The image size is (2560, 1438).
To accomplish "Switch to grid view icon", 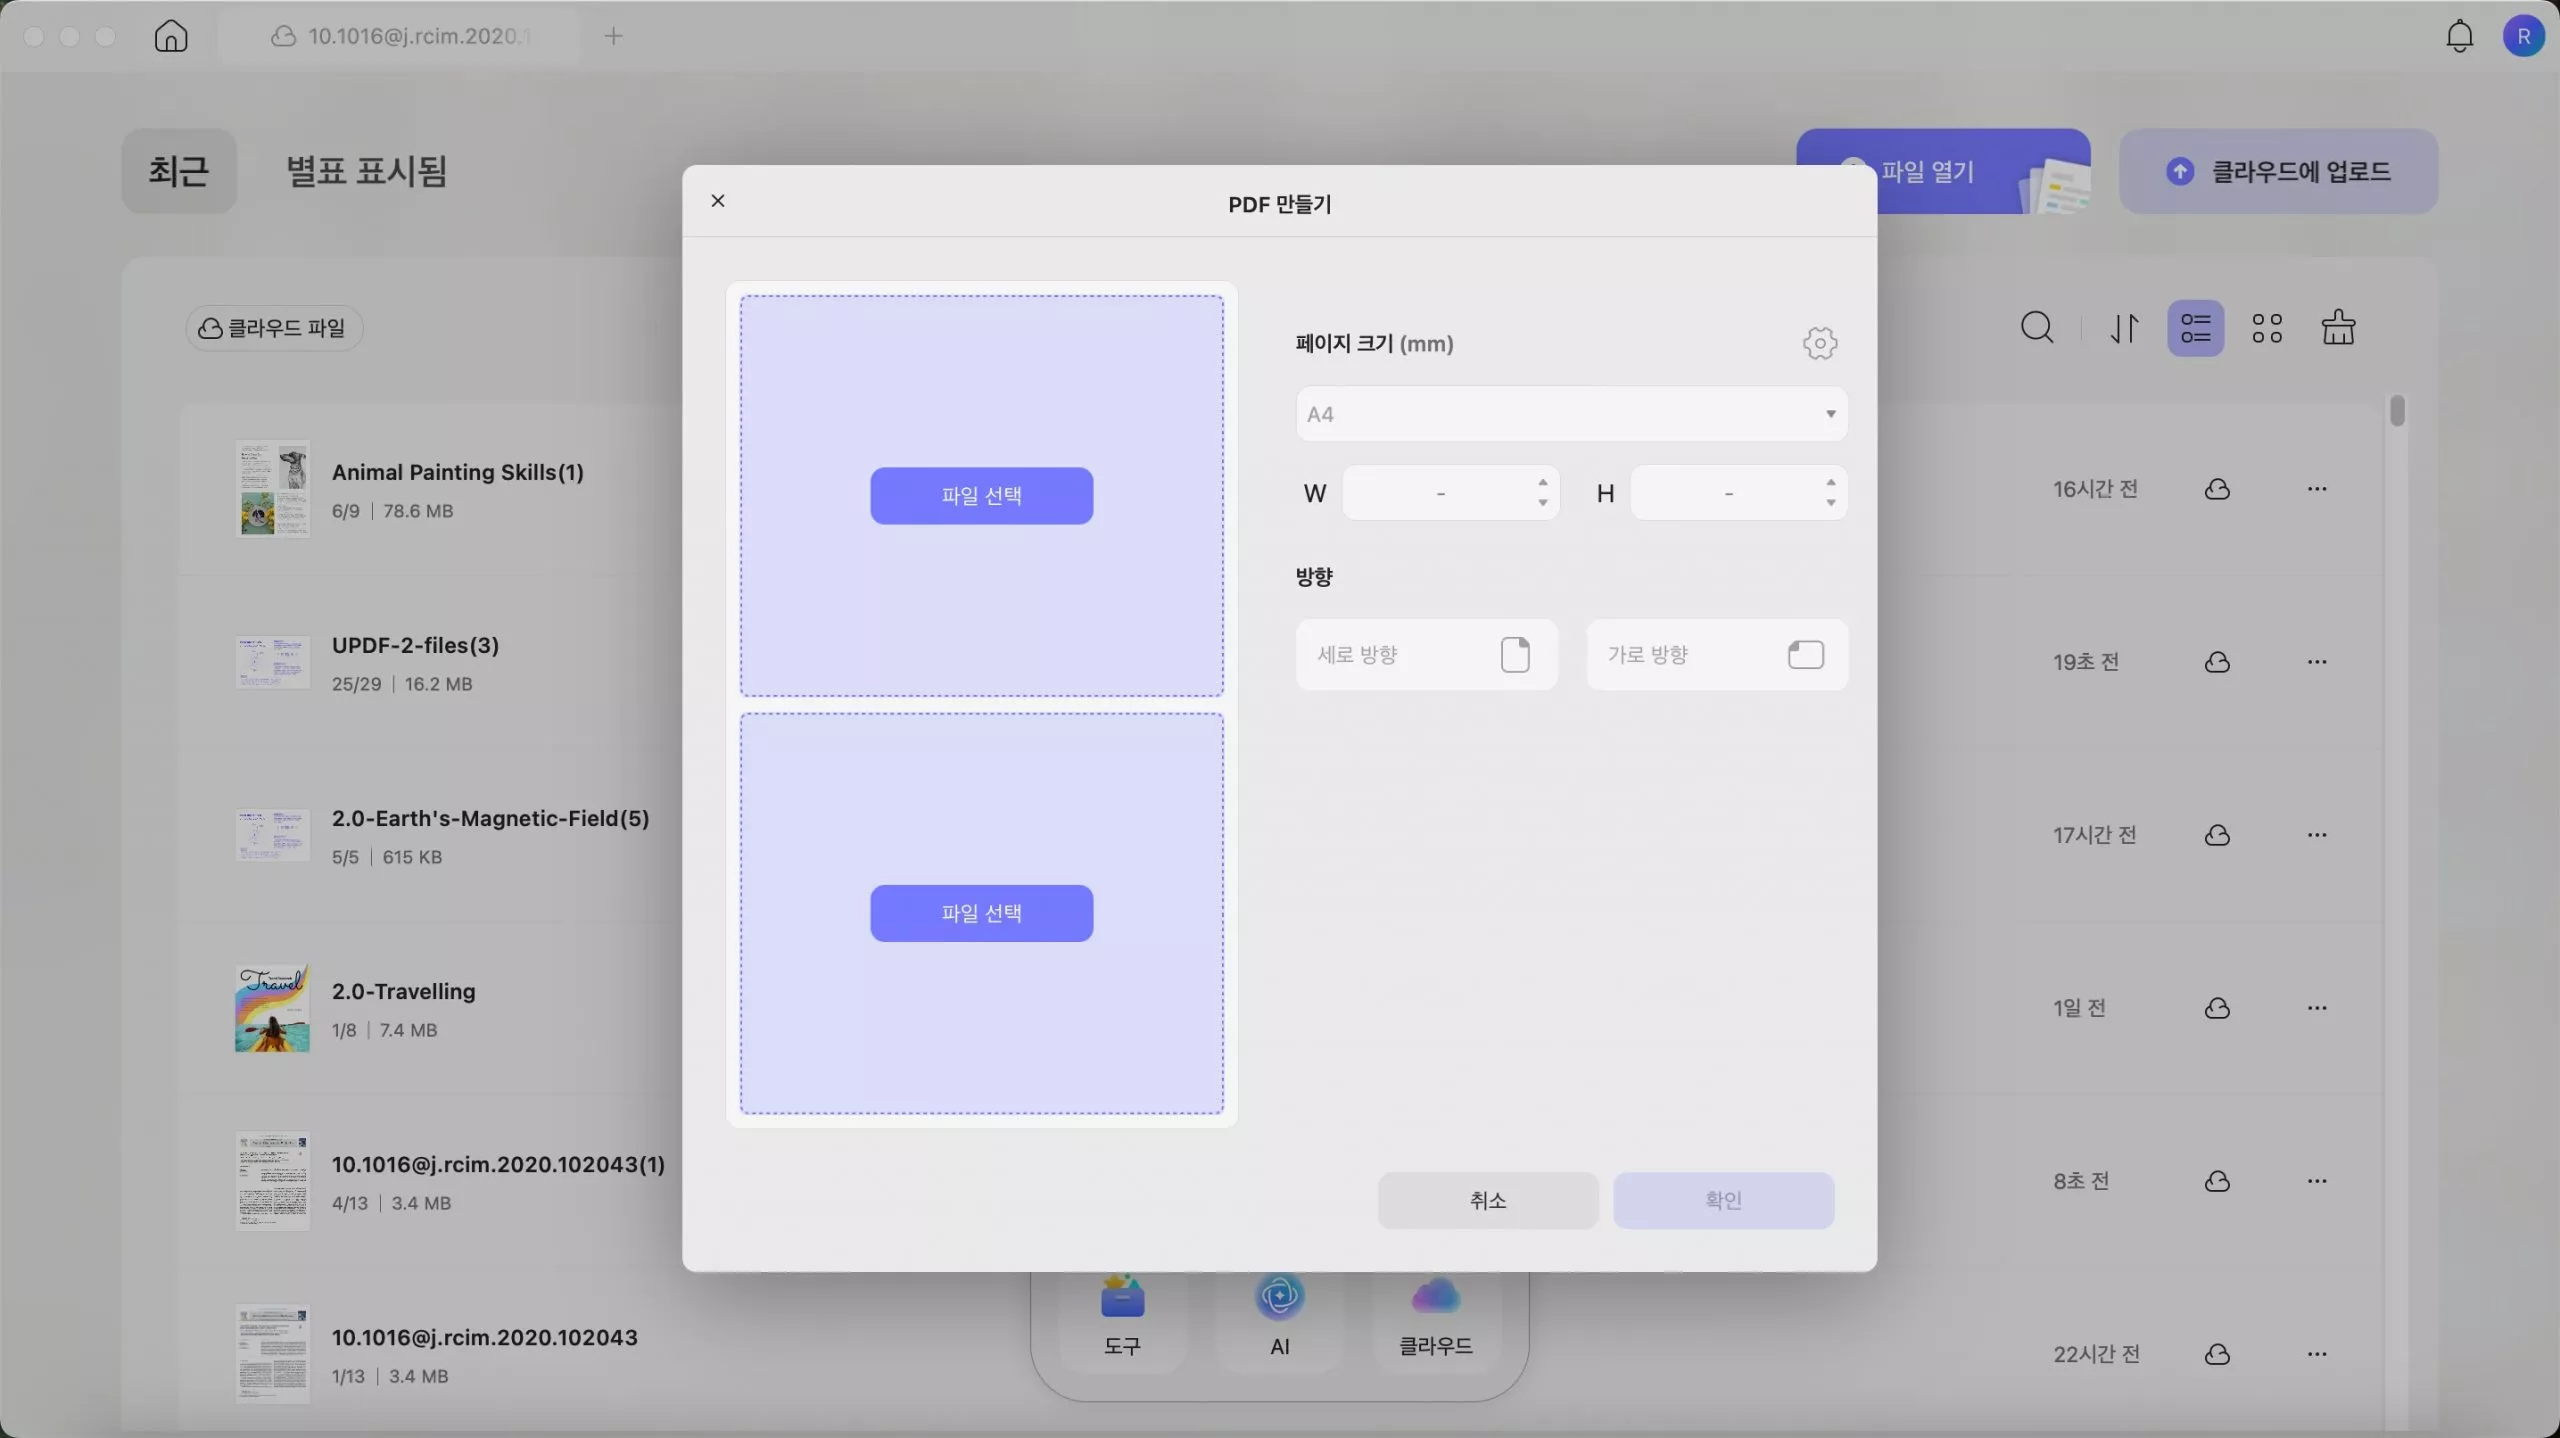I will point(2267,328).
